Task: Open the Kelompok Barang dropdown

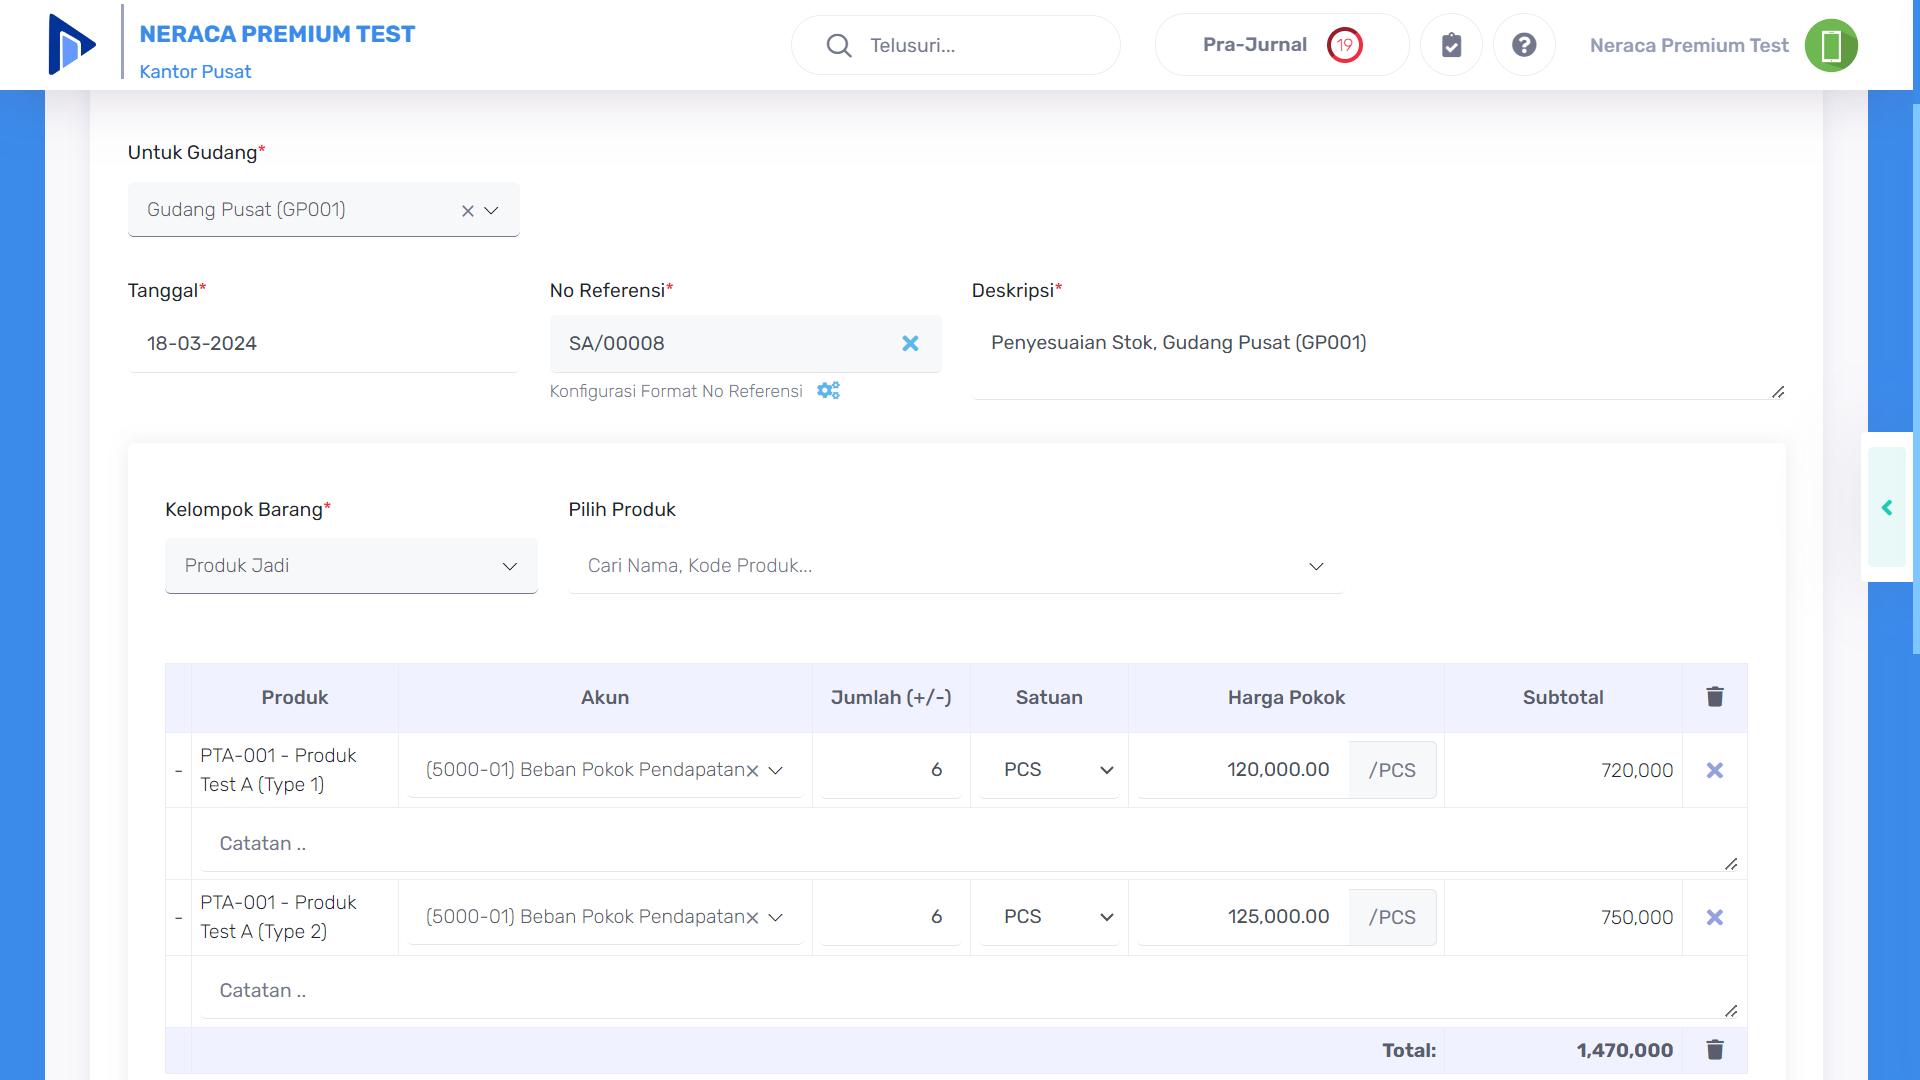Action: pyautogui.click(x=351, y=566)
